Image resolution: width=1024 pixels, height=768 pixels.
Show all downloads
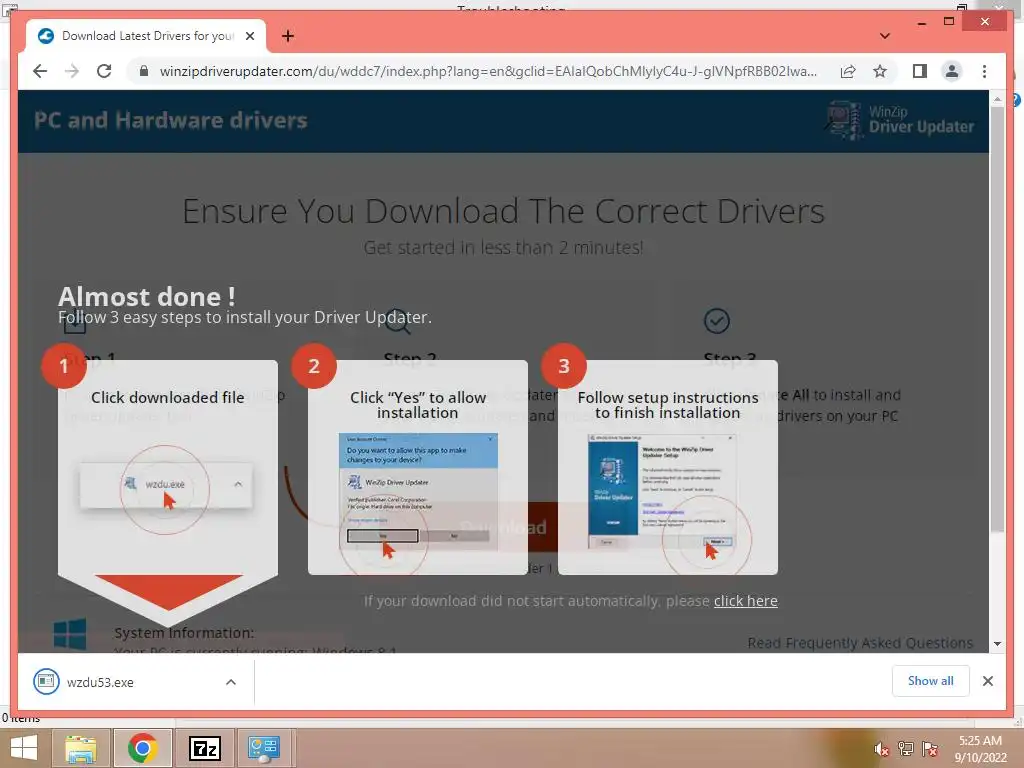point(930,681)
